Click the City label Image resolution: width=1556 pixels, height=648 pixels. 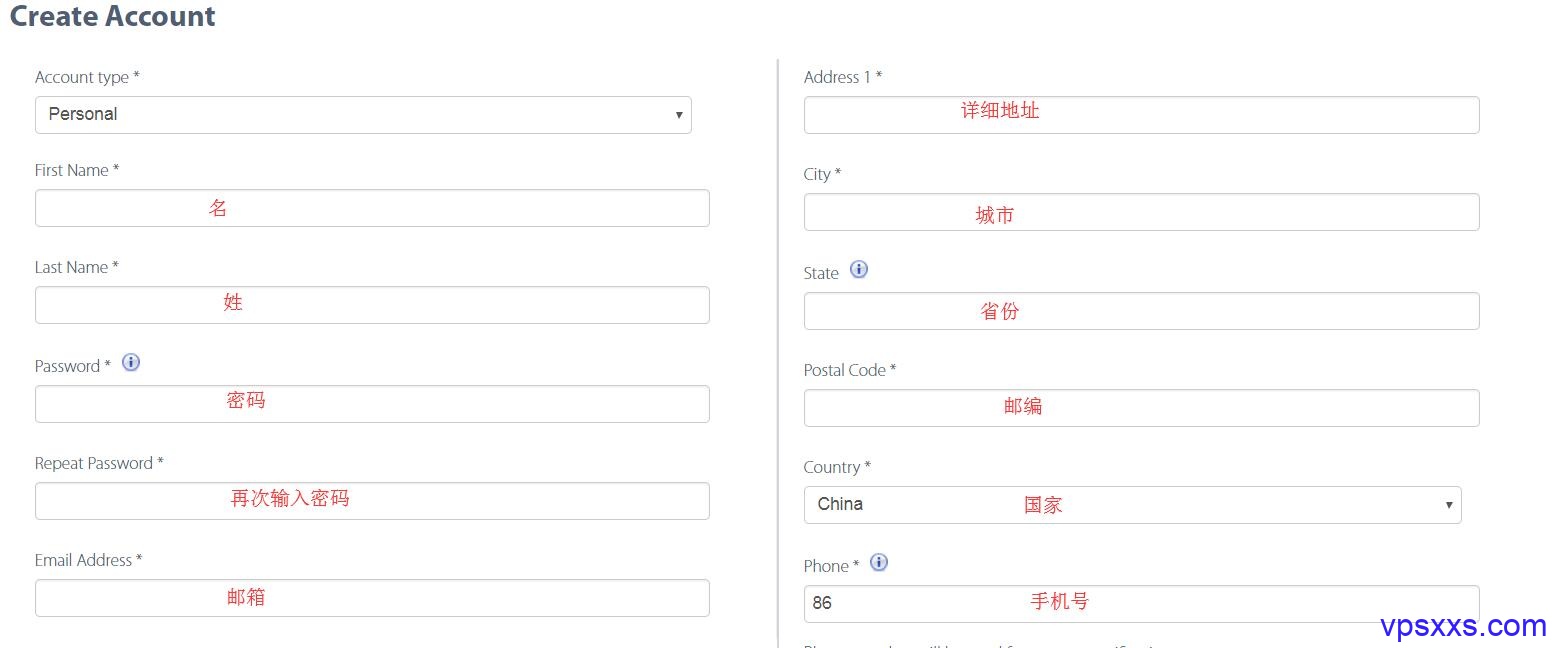tap(822, 174)
